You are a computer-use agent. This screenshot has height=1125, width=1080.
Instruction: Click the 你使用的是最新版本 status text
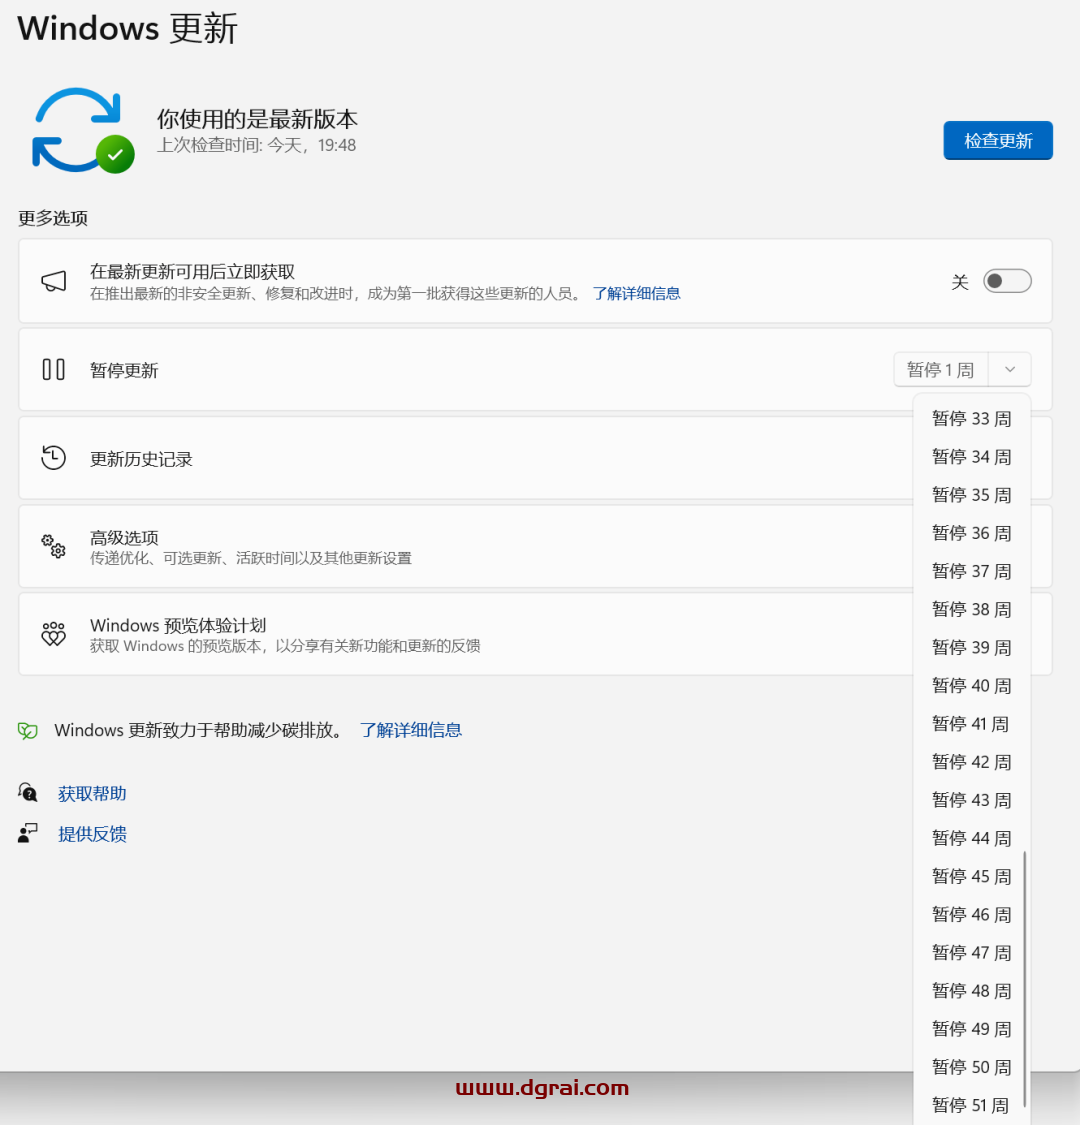(x=257, y=118)
